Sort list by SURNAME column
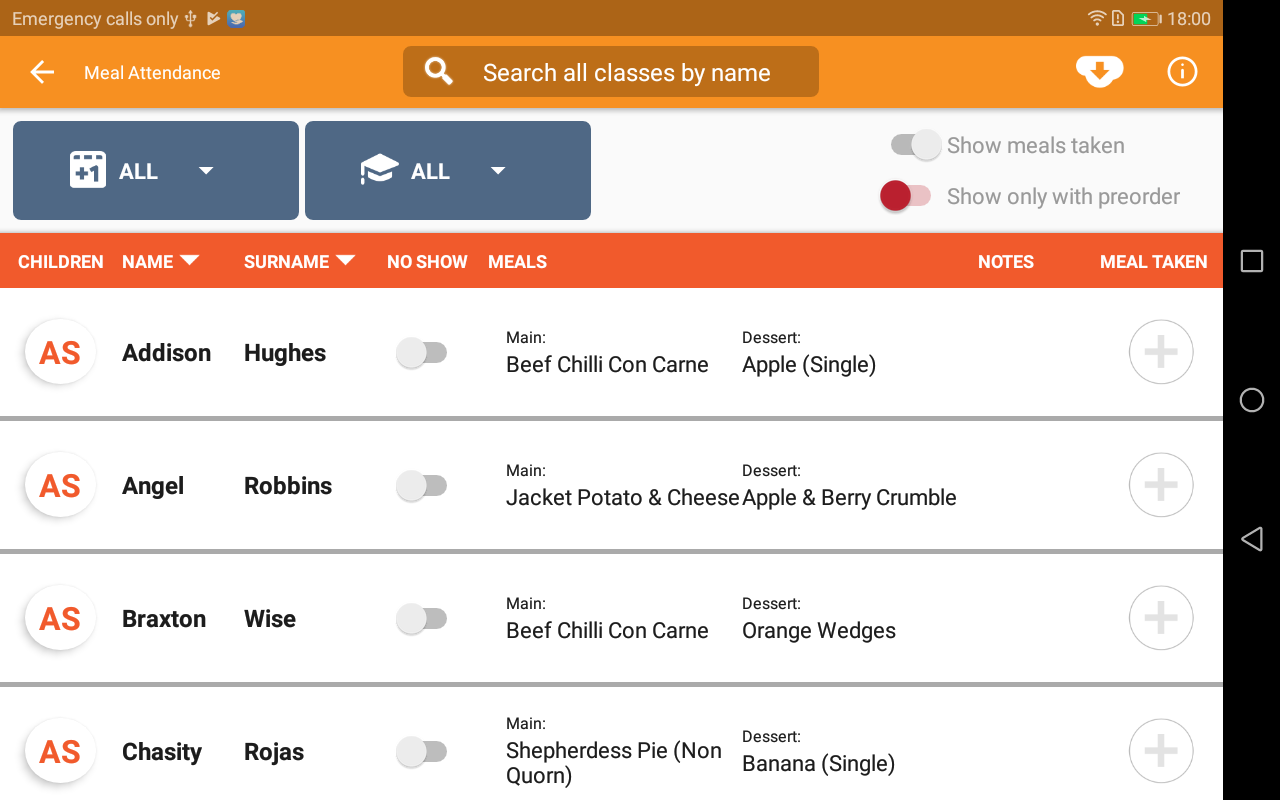This screenshot has height=800, width=1280. pyautogui.click(x=299, y=262)
